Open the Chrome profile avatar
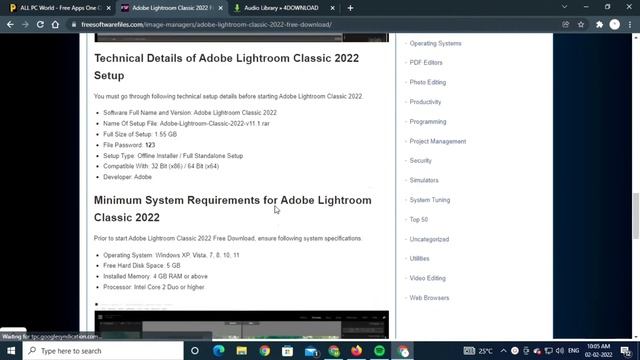The image size is (640, 360). pyautogui.click(x=614, y=24)
